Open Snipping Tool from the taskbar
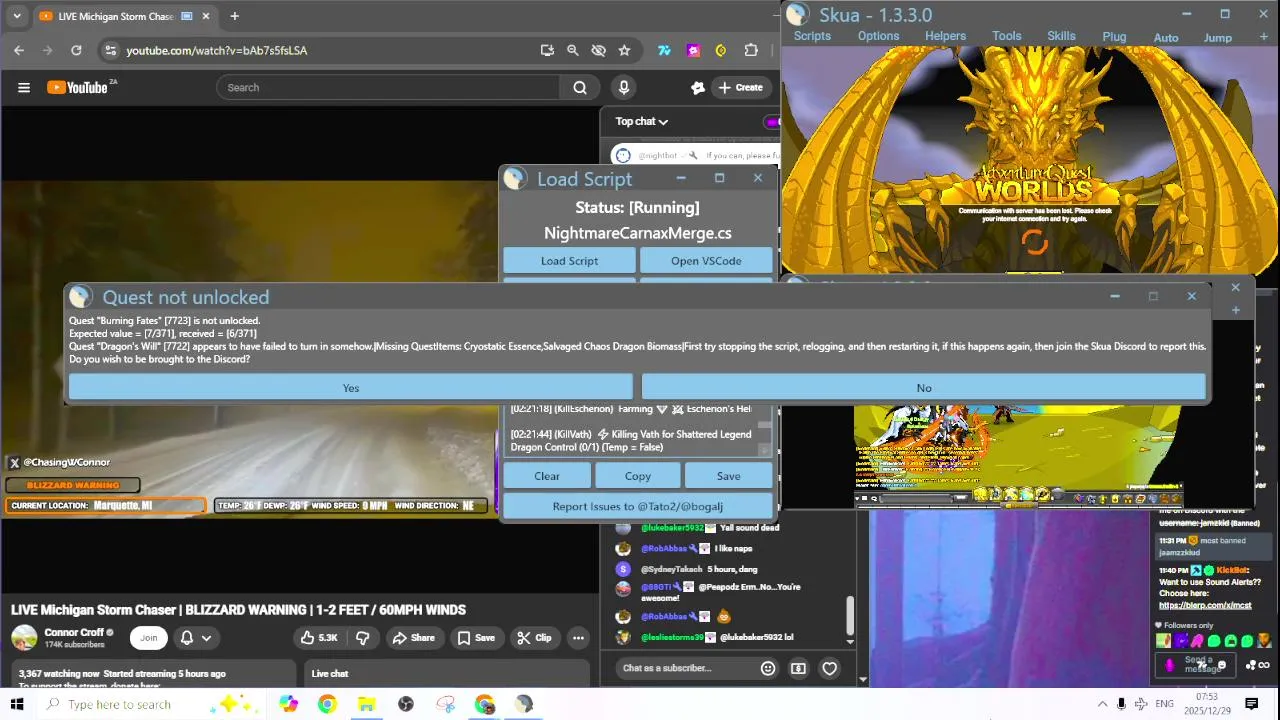1280x720 pixels. (x=445, y=704)
